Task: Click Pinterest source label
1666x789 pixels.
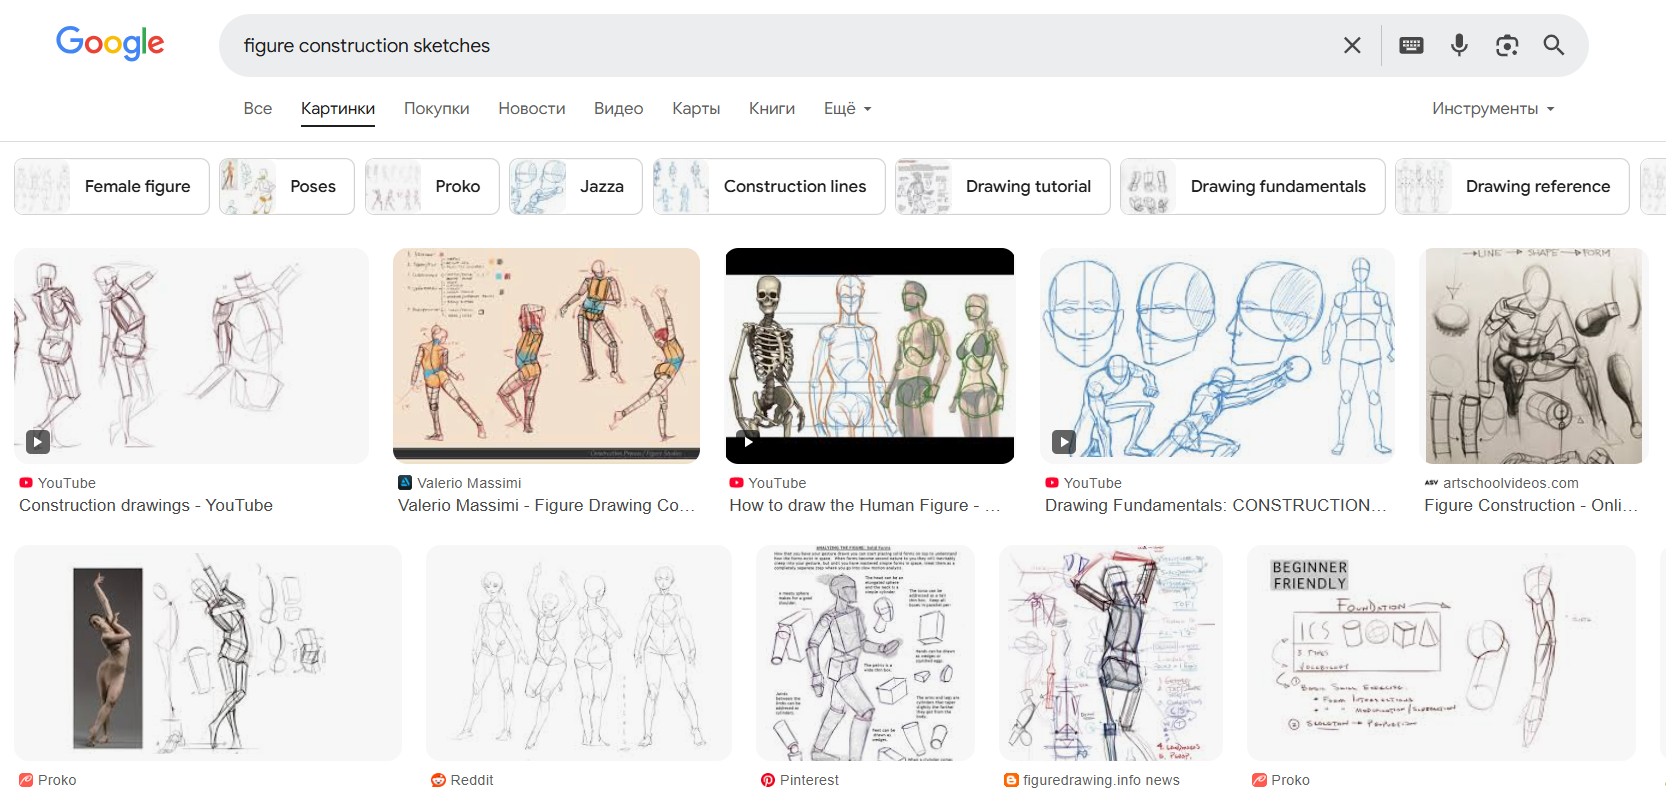Action: [809, 780]
